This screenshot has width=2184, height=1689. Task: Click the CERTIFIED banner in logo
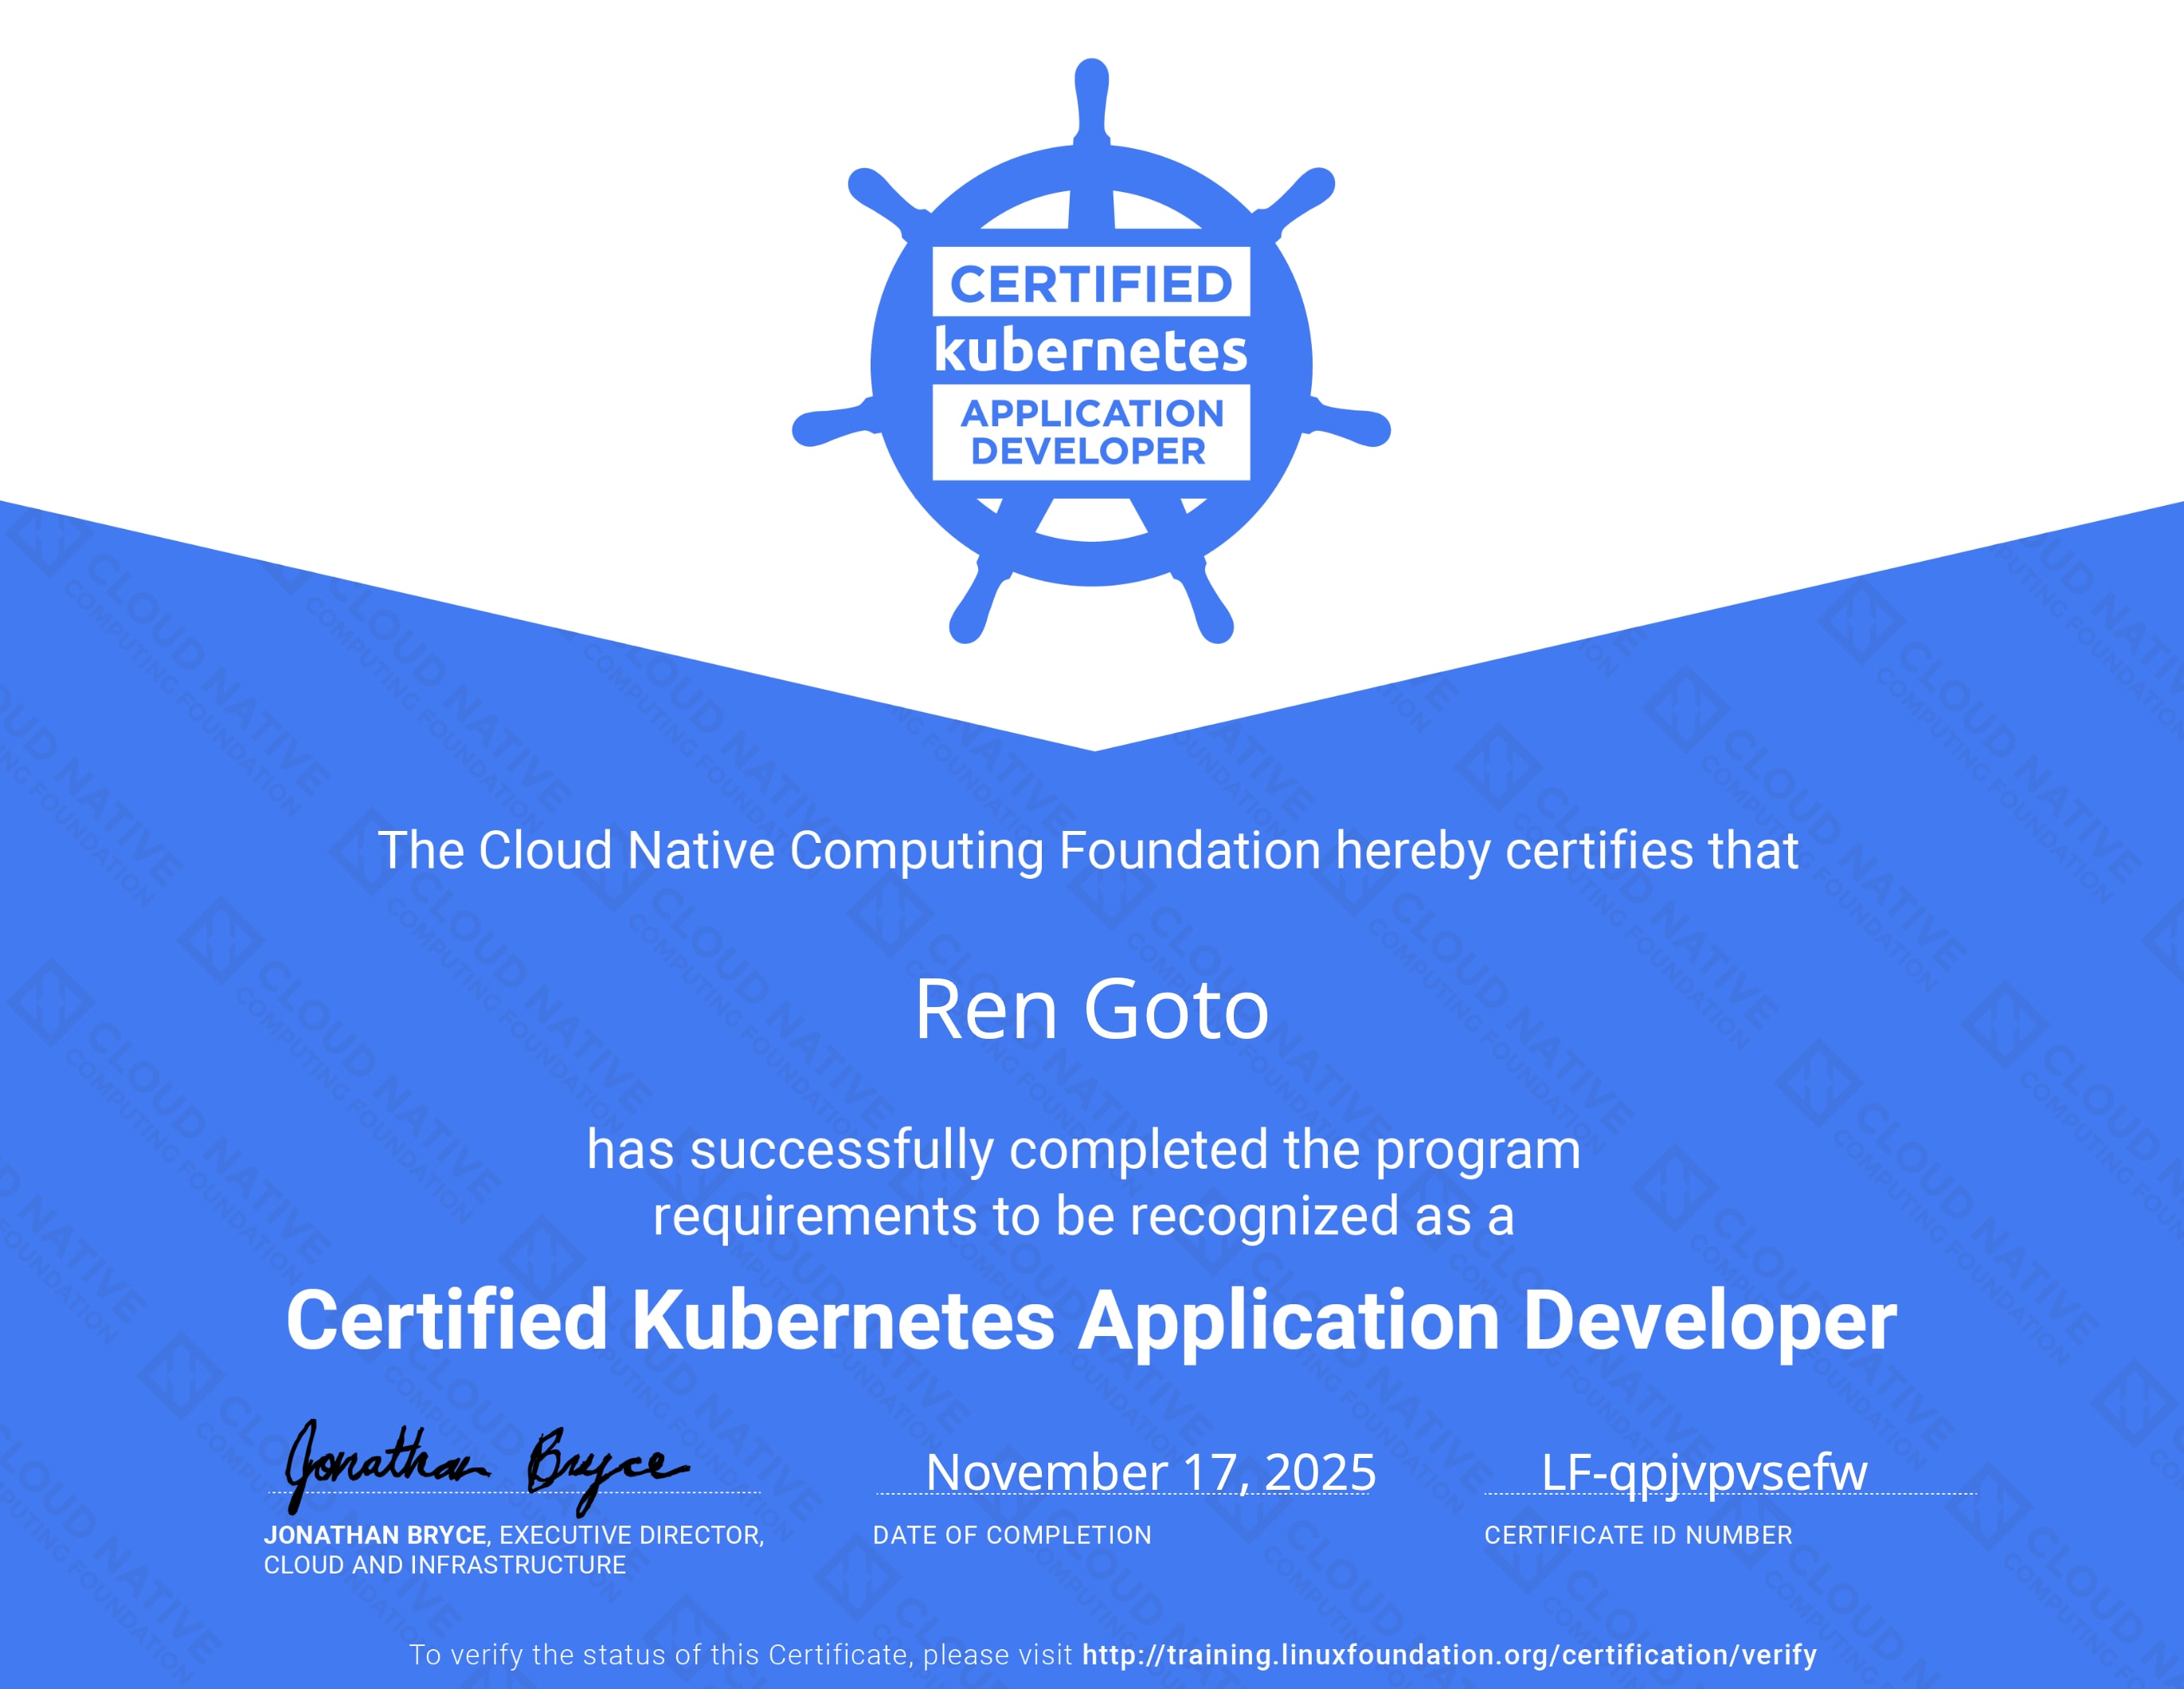pos(1091,284)
